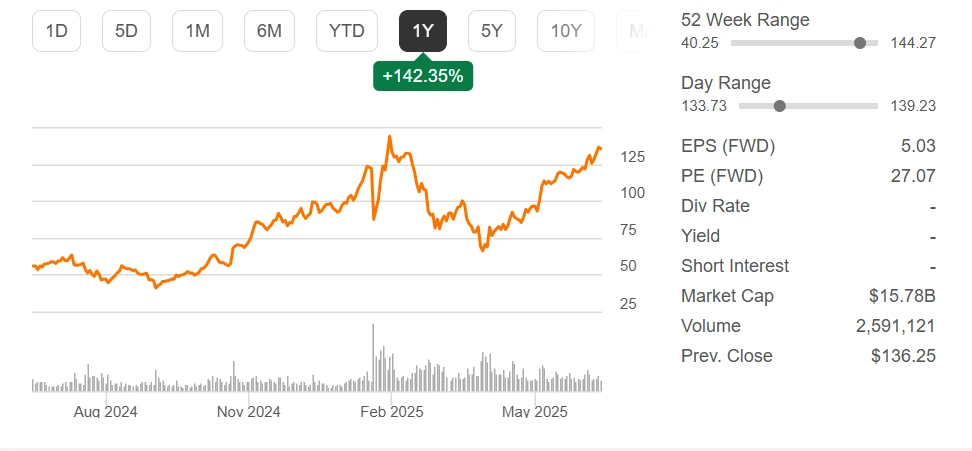The height and width of the screenshot is (451, 972).
Task: Switch chart to 5D range
Action: click(126, 31)
